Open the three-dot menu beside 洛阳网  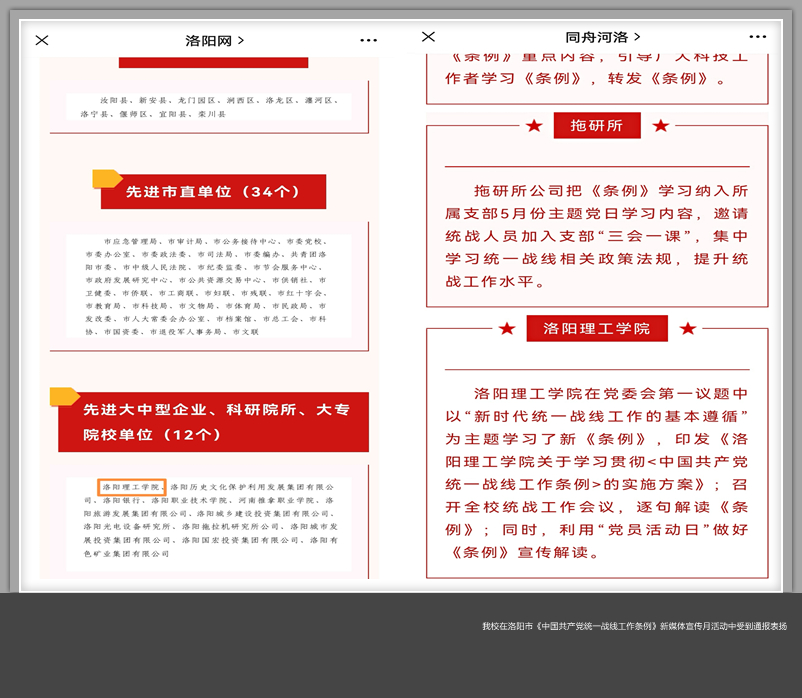click(x=368, y=41)
